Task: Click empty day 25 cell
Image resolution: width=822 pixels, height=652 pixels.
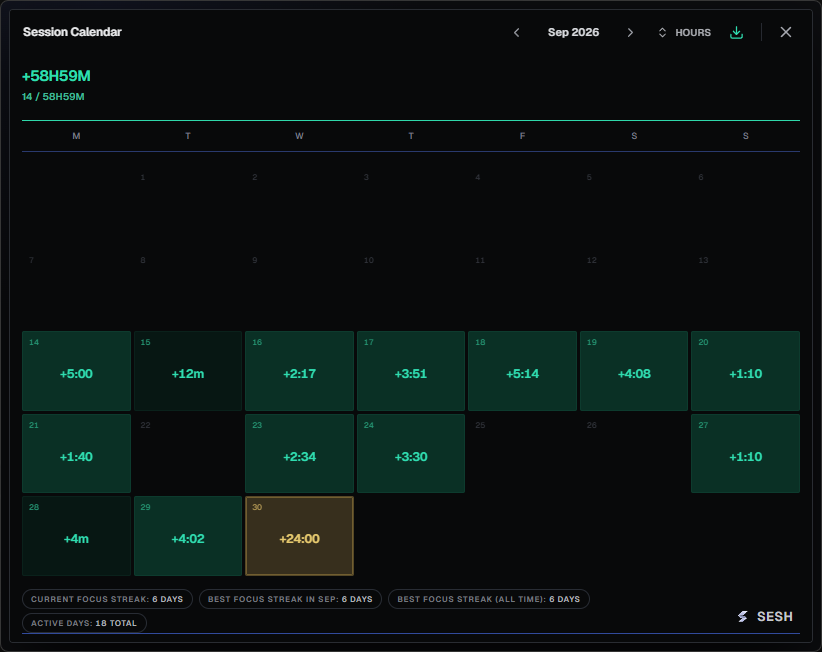Action: click(522, 453)
